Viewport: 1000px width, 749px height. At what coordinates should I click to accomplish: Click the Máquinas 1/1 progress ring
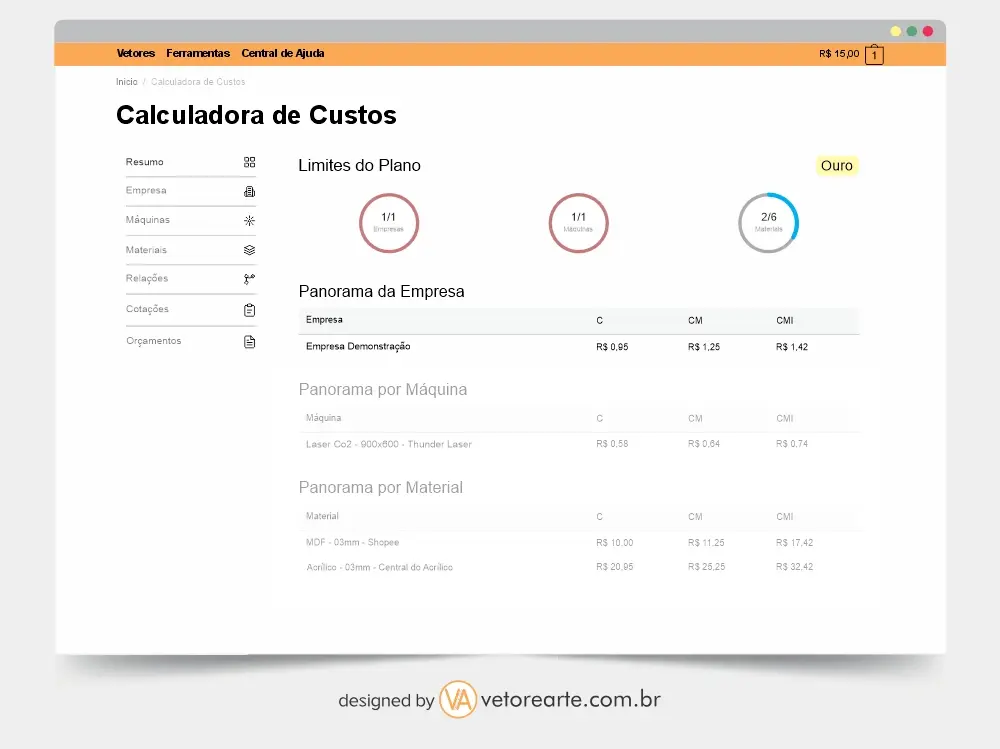click(x=578, y=223)
